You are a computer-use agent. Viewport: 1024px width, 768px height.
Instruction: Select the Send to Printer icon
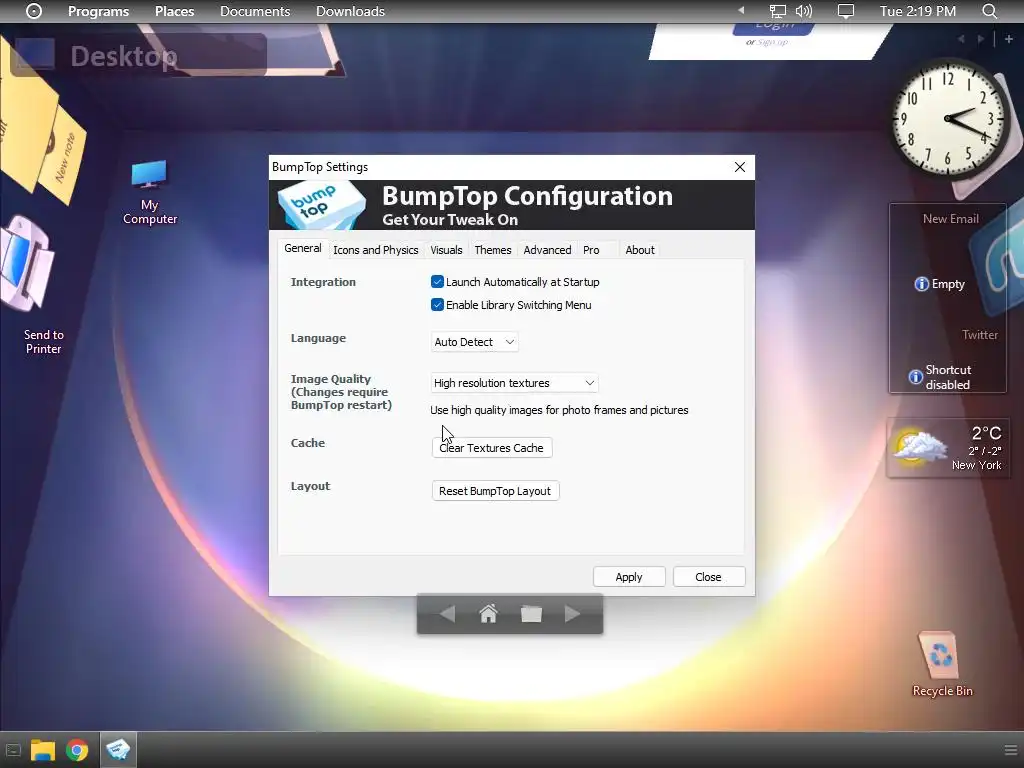click(33, 285)
